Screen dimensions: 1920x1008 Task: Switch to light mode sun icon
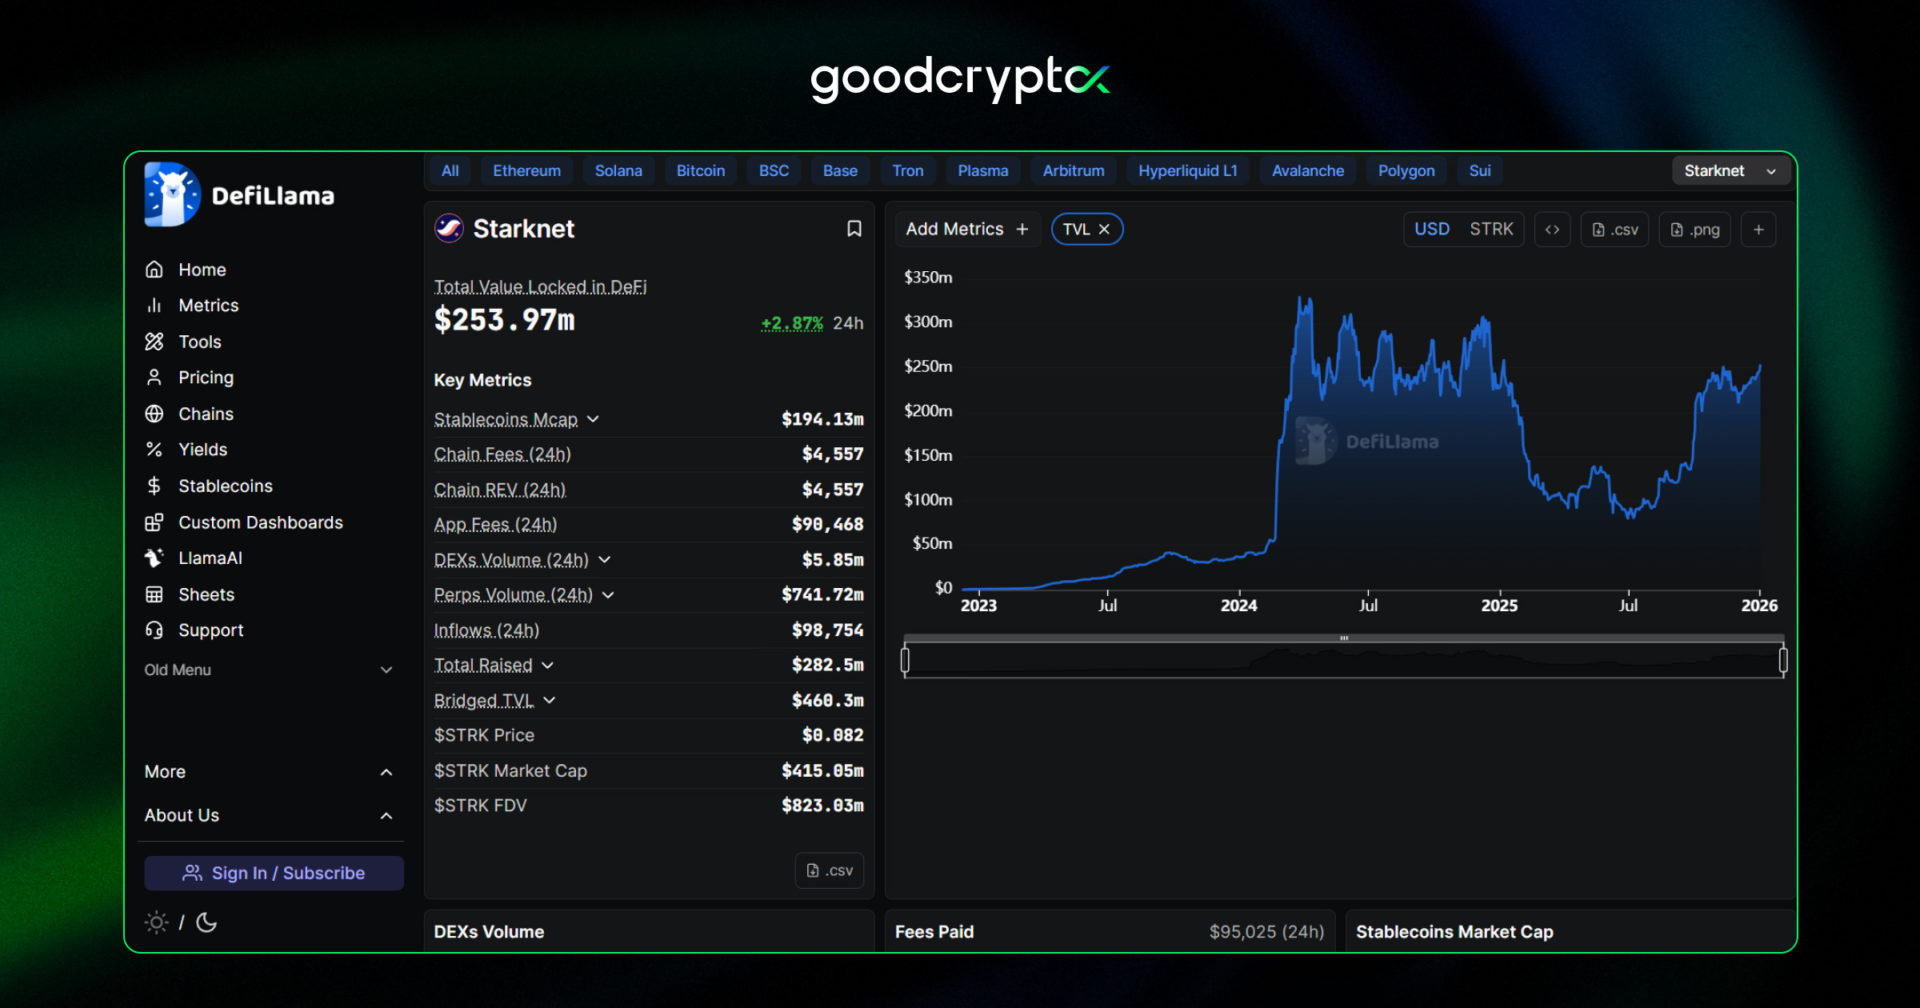[x=156, y=922]
